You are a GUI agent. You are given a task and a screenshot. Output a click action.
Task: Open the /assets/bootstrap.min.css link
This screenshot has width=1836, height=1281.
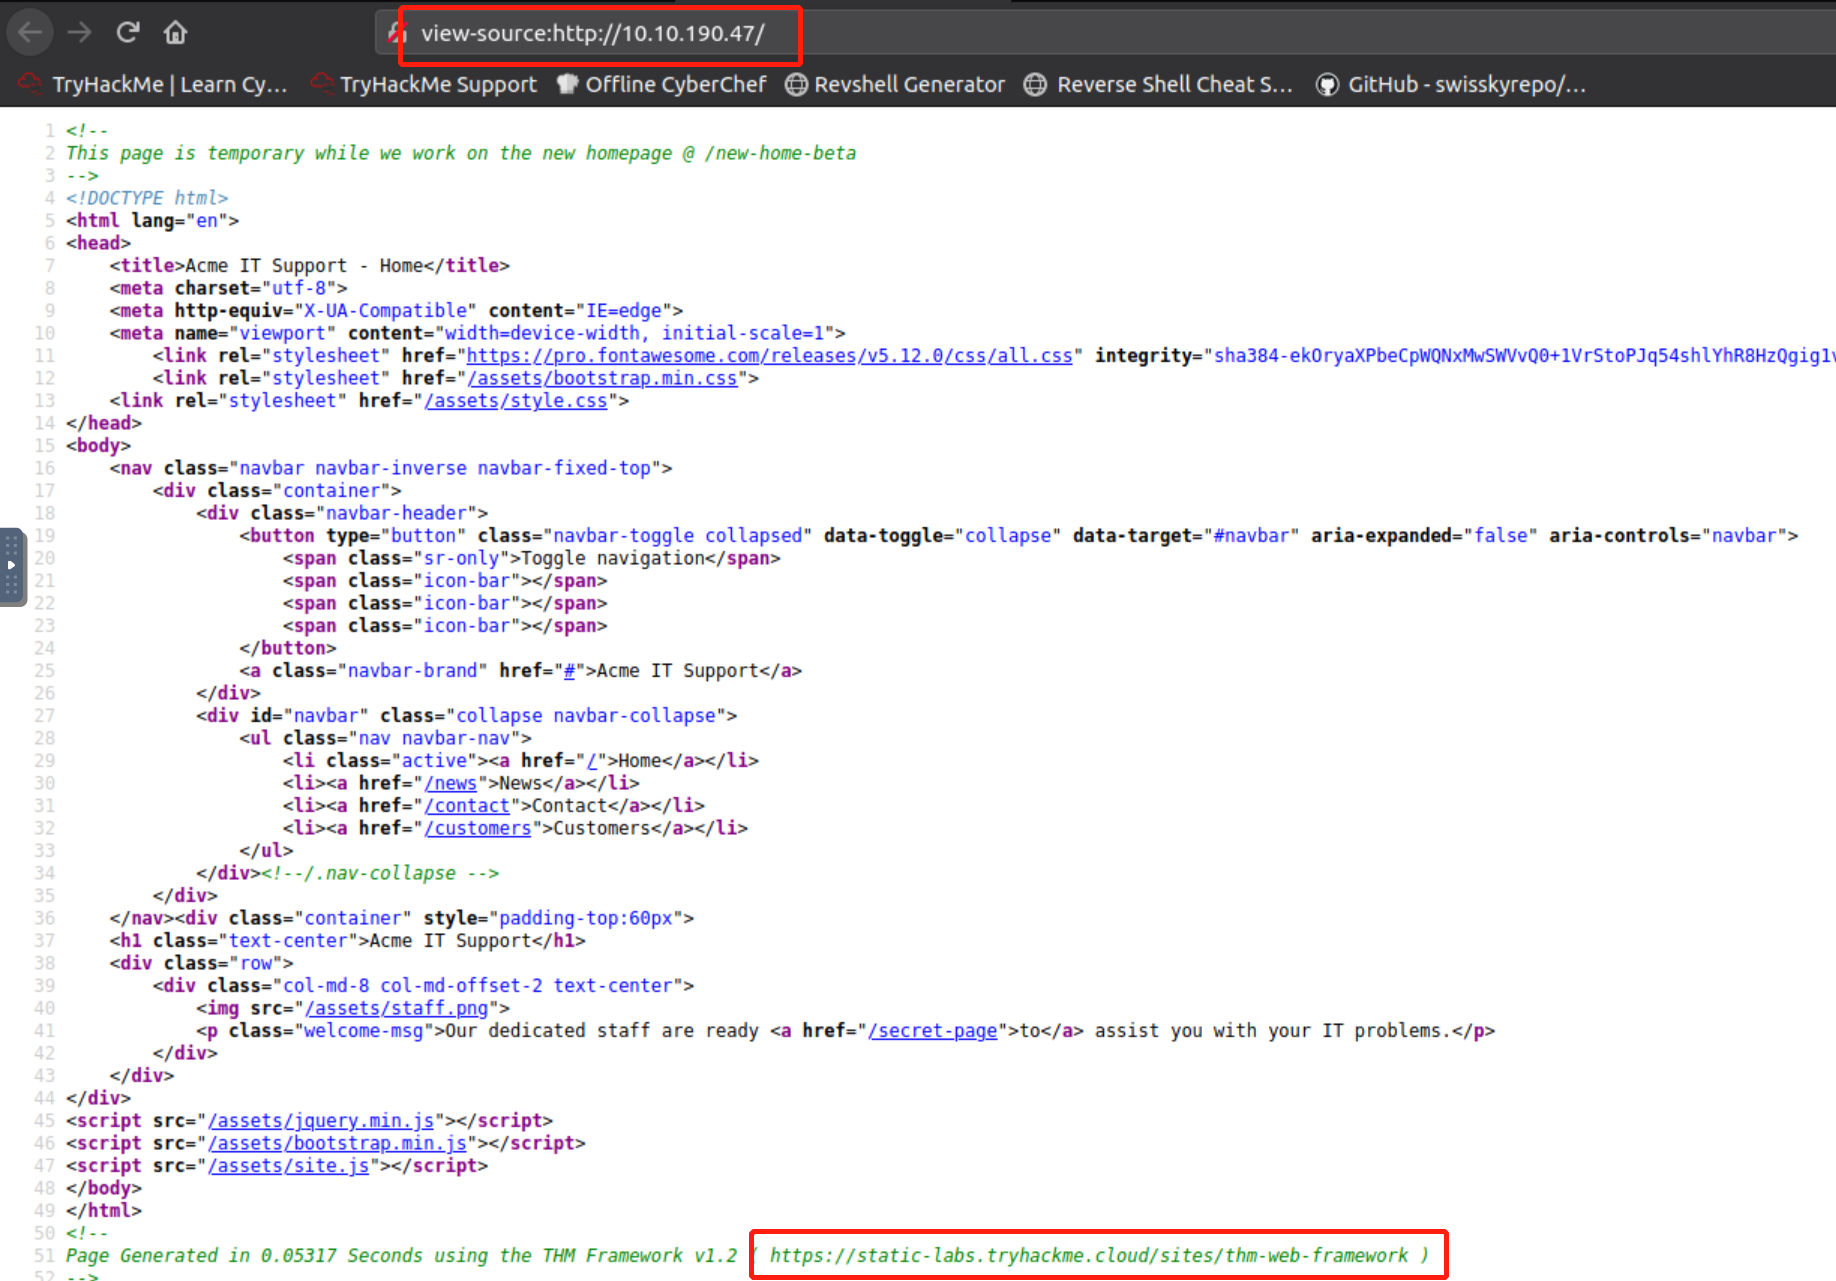602,378
